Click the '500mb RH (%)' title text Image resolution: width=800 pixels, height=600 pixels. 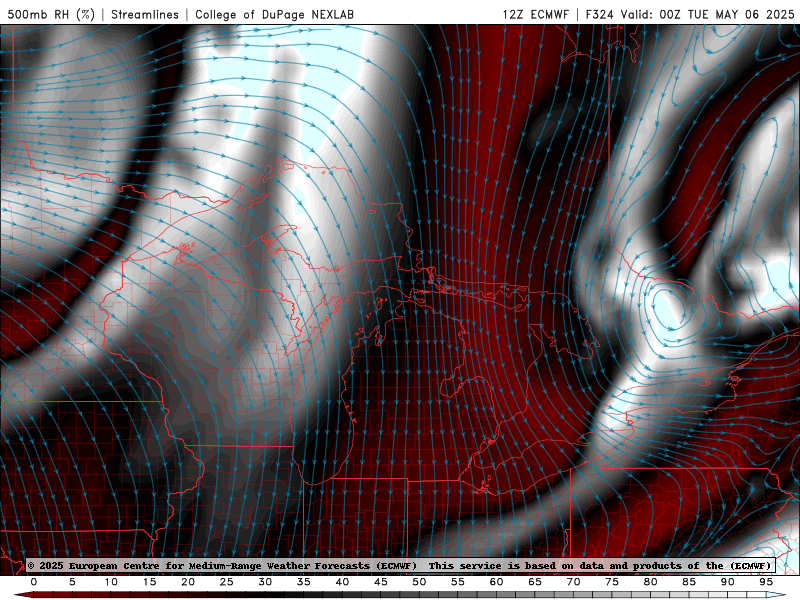point(52,14)
